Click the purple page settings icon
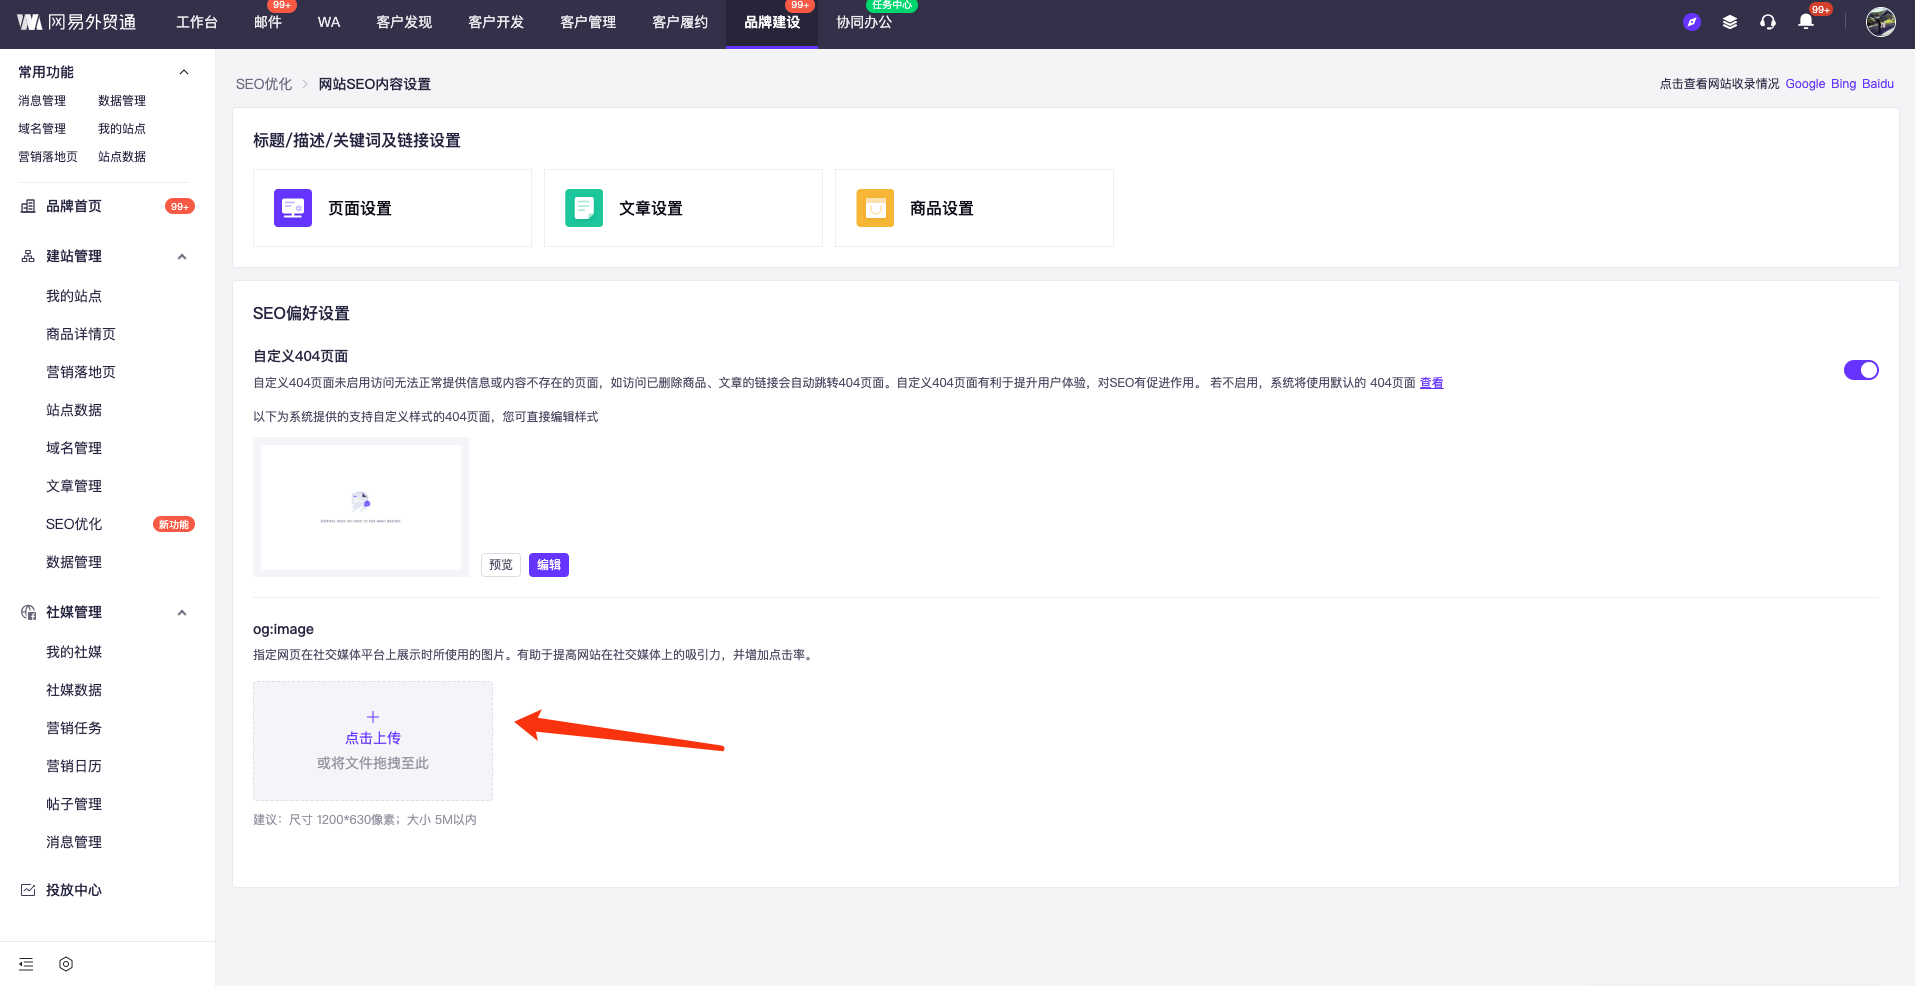The image size is (1915, 986). 293,208
